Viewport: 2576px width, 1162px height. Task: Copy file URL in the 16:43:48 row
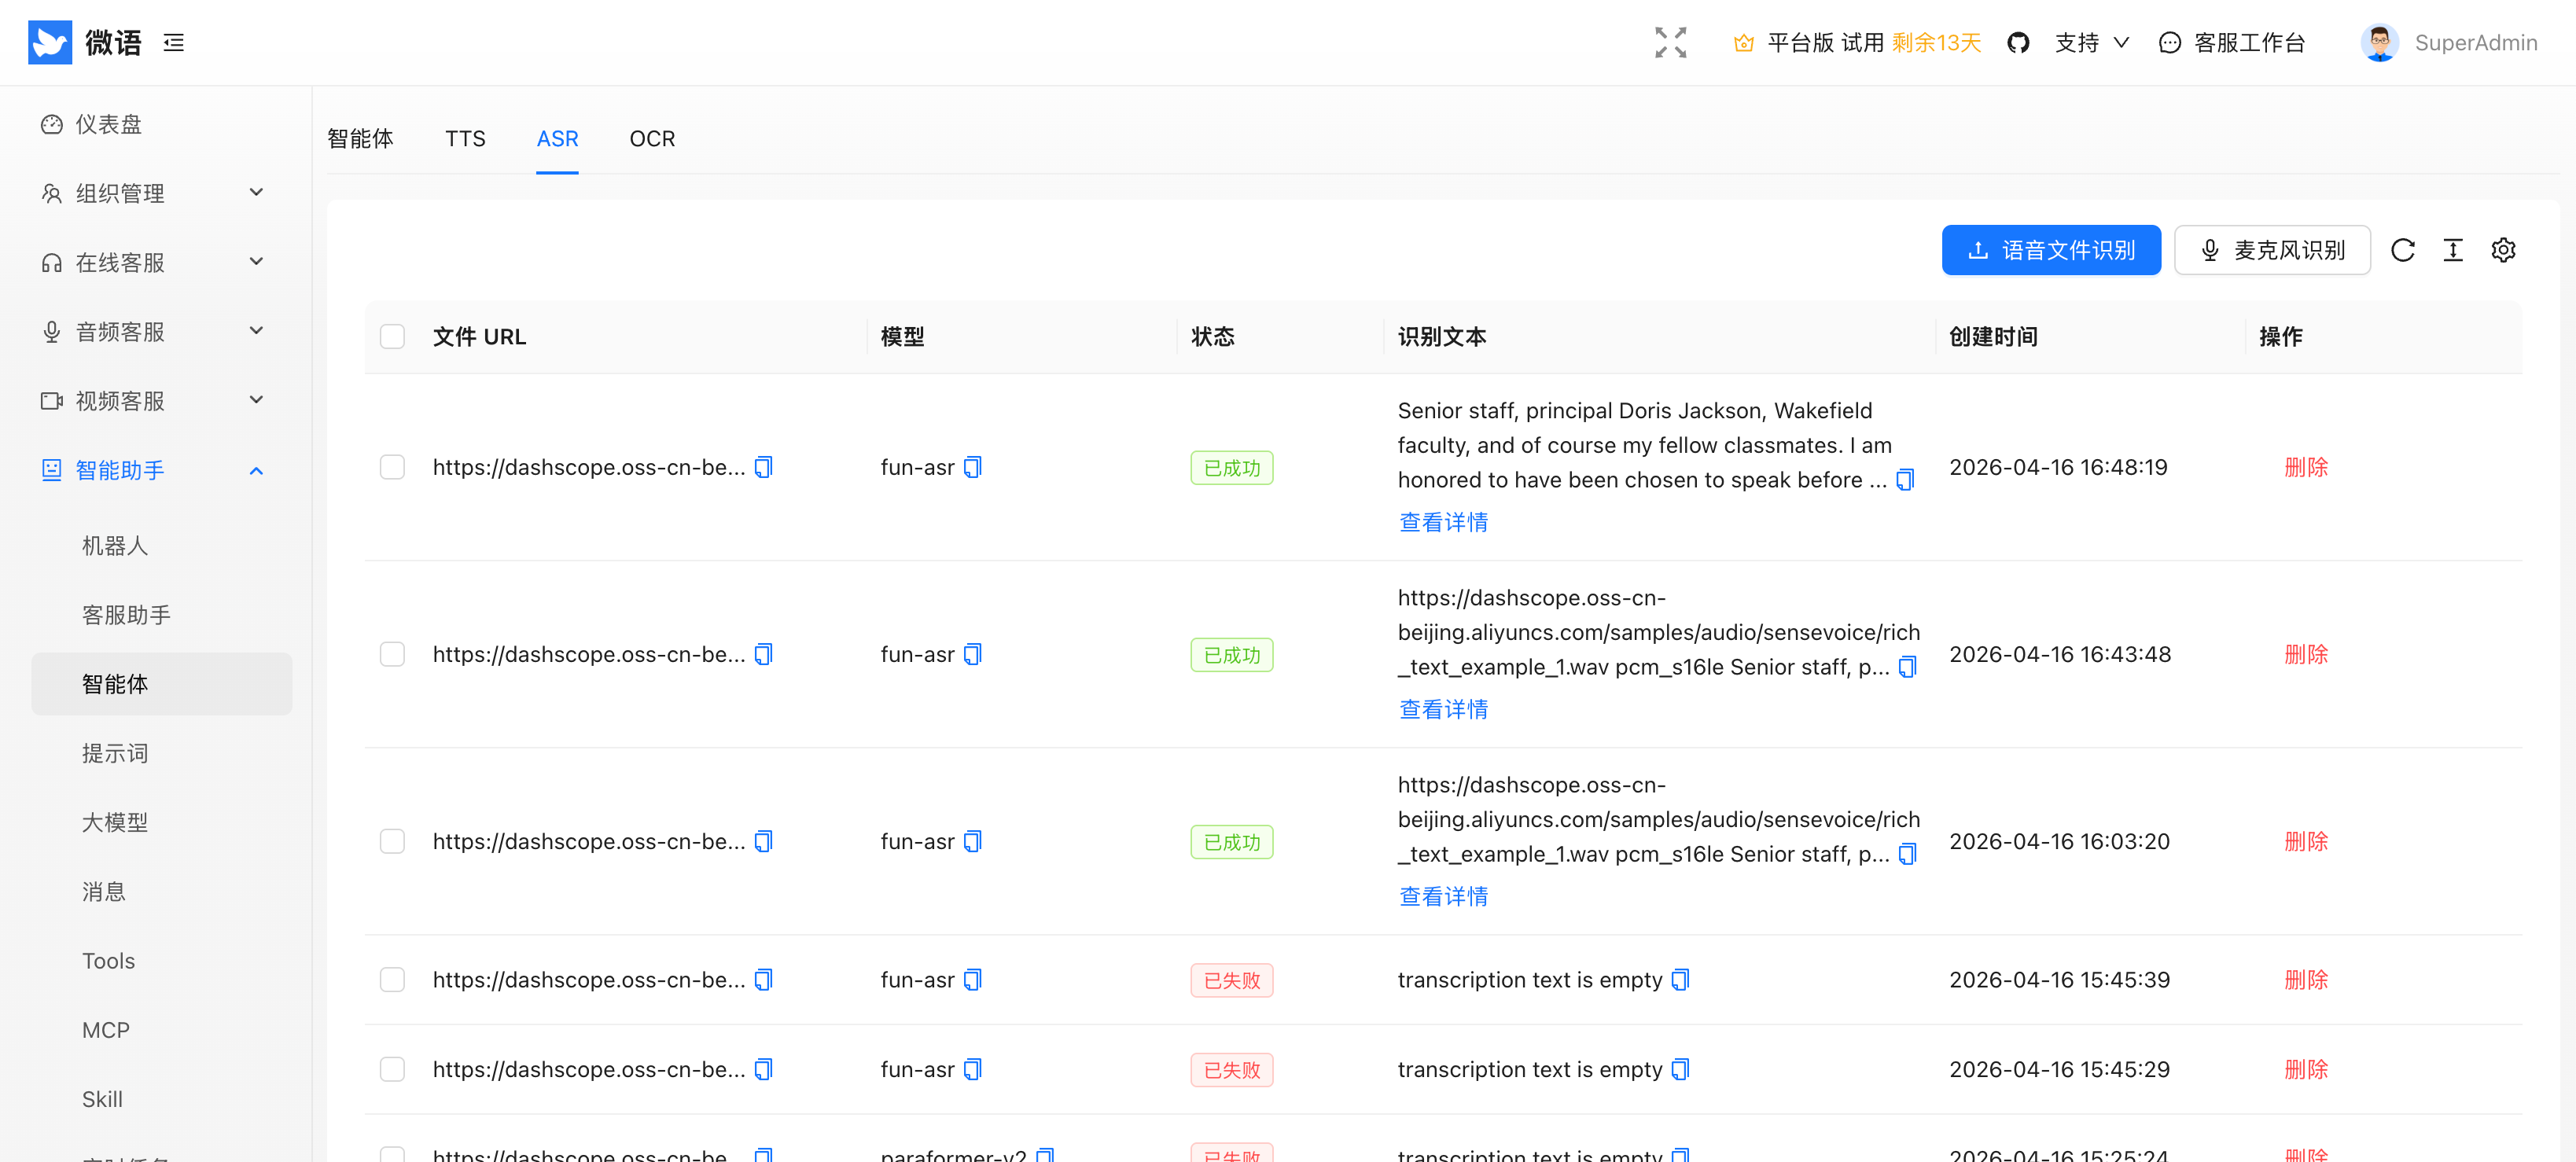pyautogui.click(x=763, y=654)
